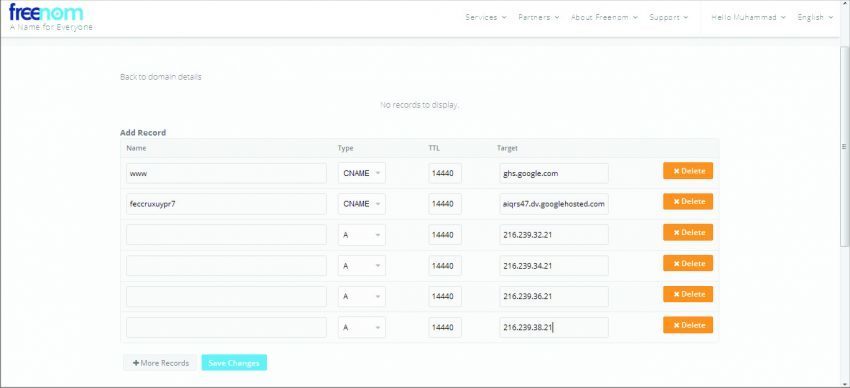Add more records with the More Records button
Screen dimensions: 850x388
160,363
